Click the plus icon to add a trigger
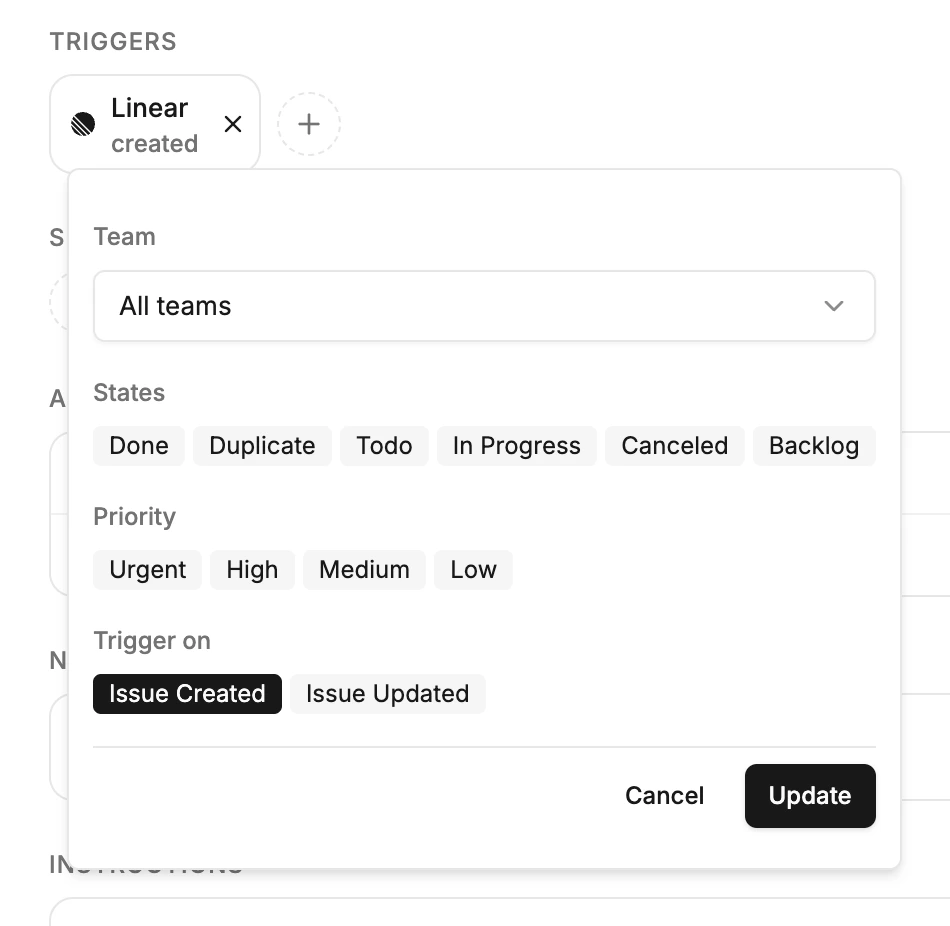Image resolution: width=950 pixels, height=926 pixels. click(x=309, y=124)
